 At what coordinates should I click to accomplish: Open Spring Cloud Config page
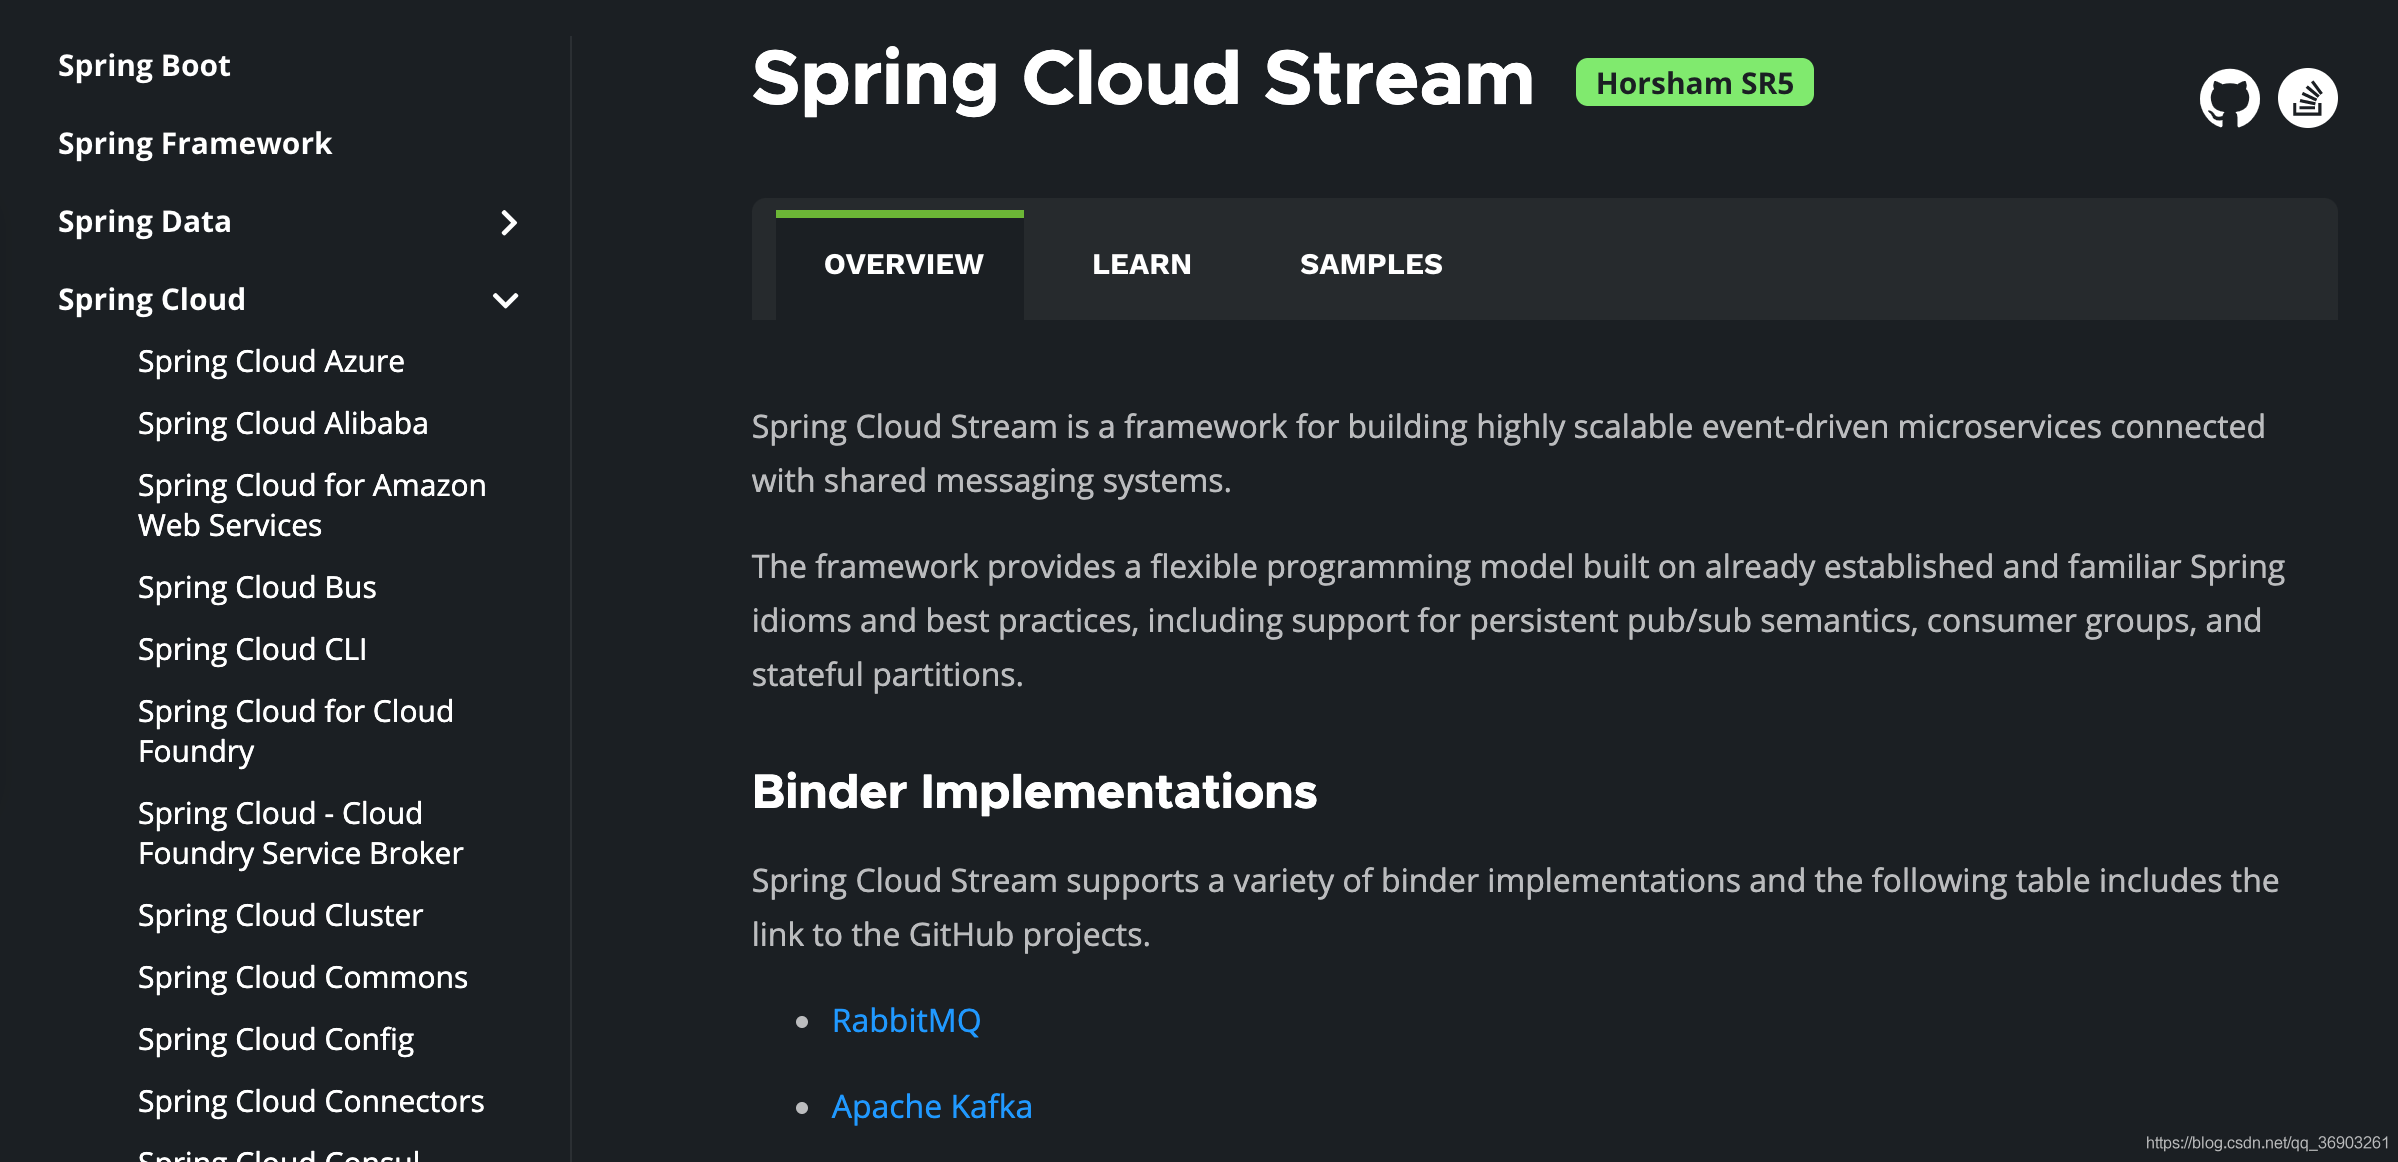(276, 1039)
